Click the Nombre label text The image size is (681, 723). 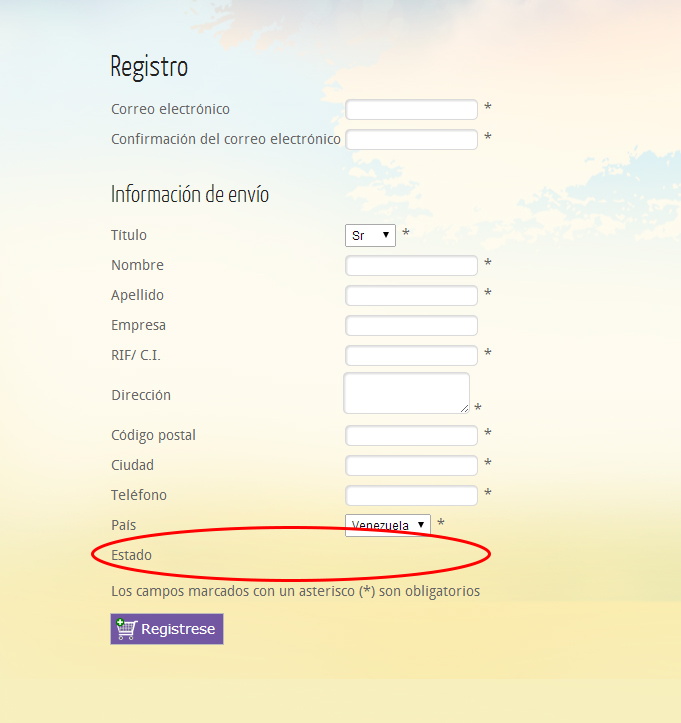(x=137, y=265)
